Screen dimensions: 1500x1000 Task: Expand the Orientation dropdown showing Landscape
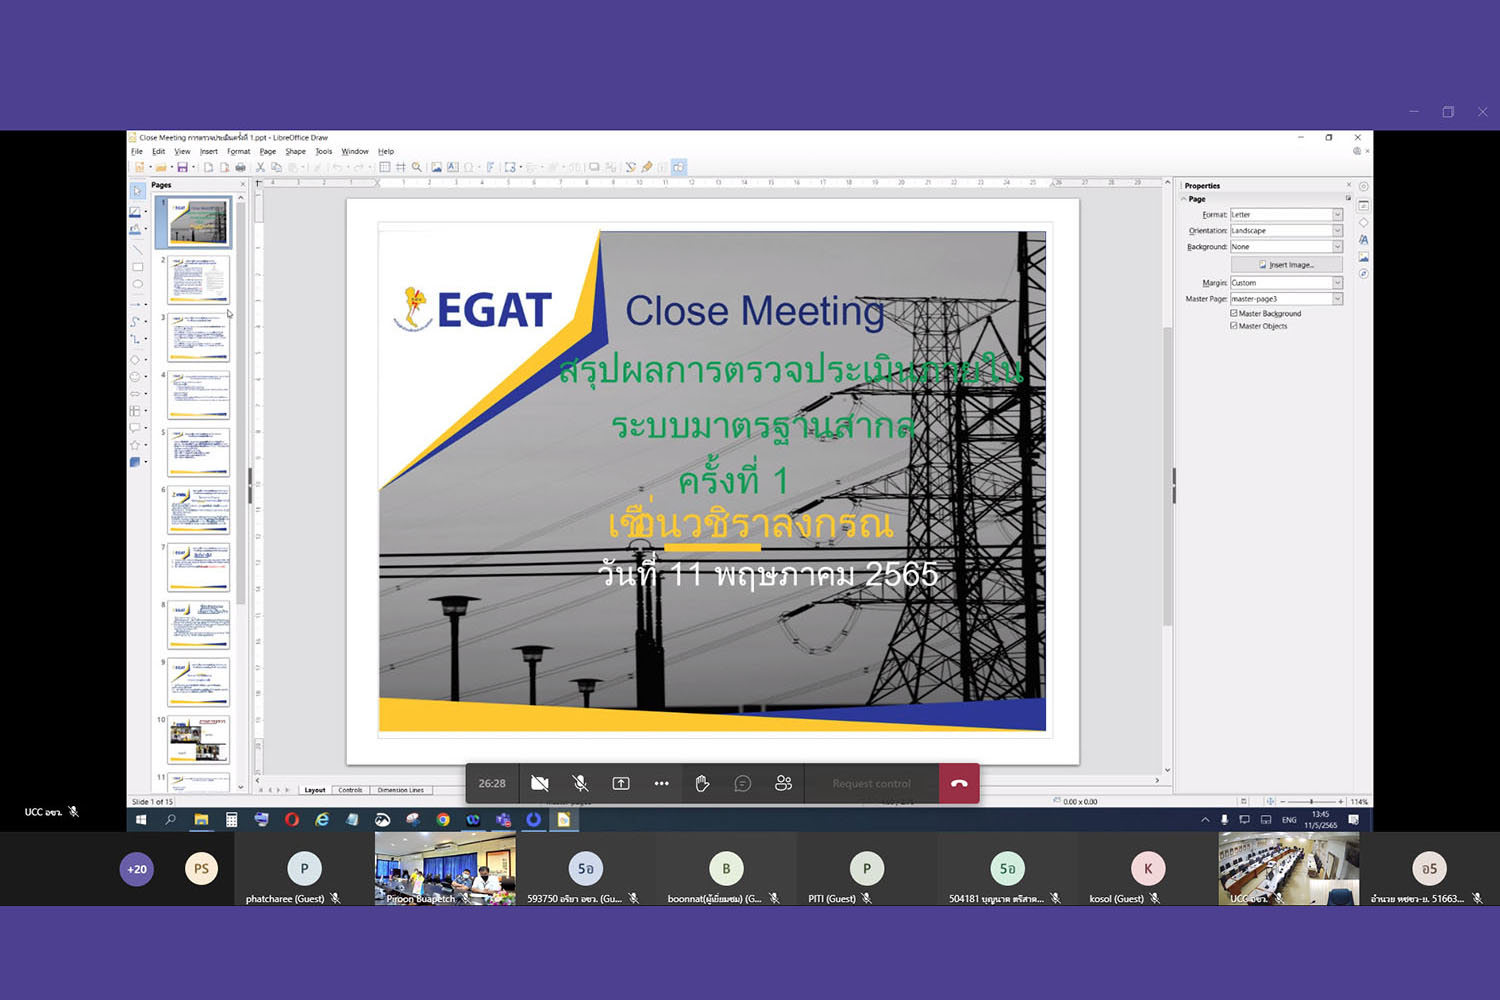point(1337,231)
